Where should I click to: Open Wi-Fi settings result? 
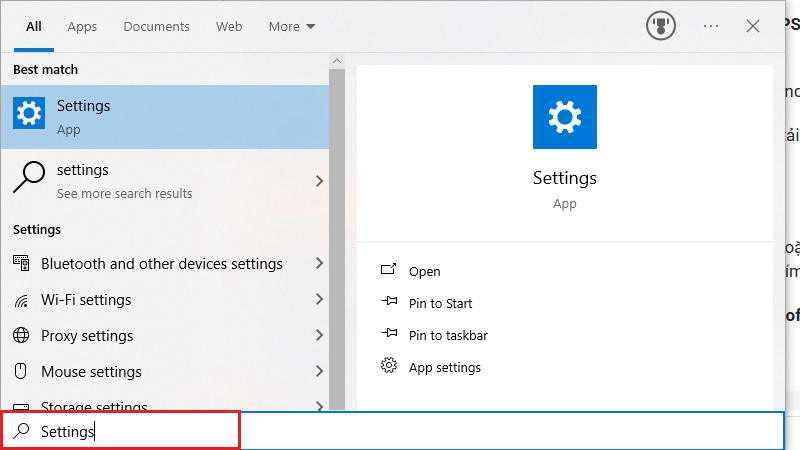click(x=165, y=299)
